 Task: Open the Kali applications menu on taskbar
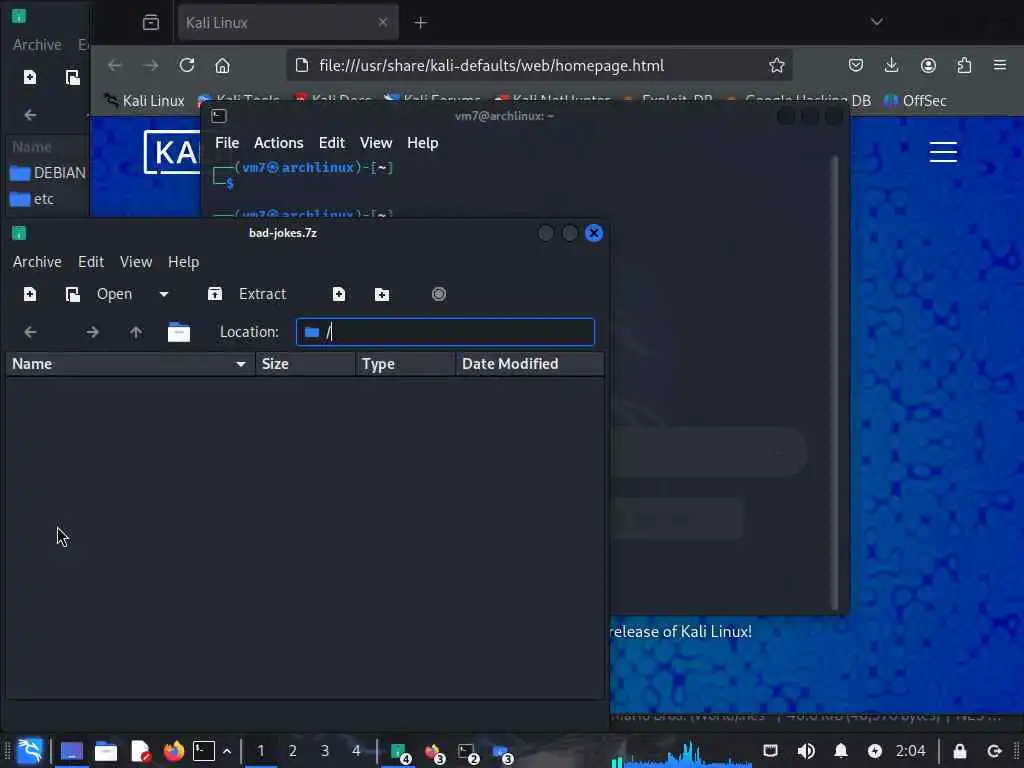pos(30,751)
